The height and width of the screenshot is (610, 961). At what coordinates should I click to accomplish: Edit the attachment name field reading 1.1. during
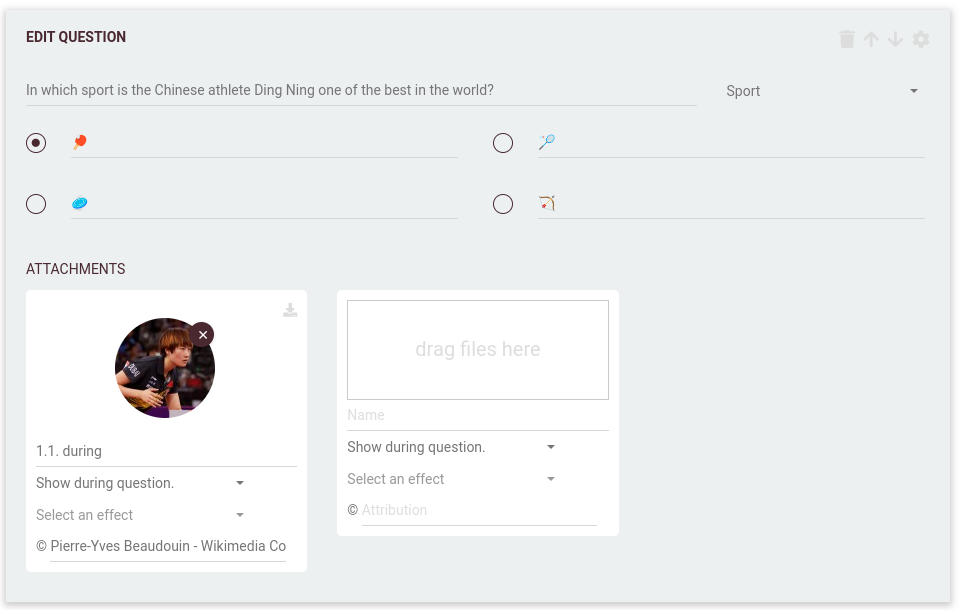[165, 450]
